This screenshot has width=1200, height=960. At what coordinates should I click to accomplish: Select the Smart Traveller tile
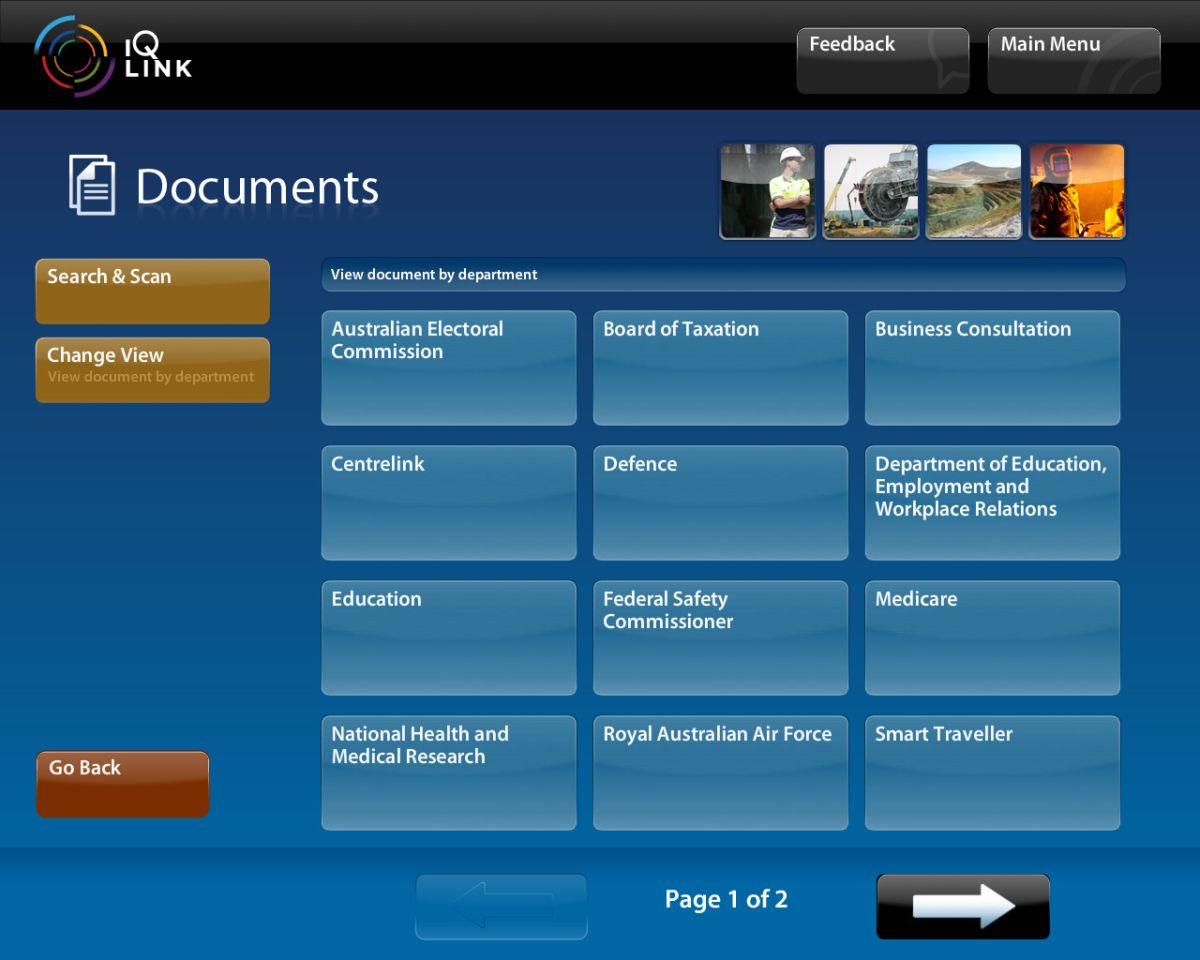[993, 773]
